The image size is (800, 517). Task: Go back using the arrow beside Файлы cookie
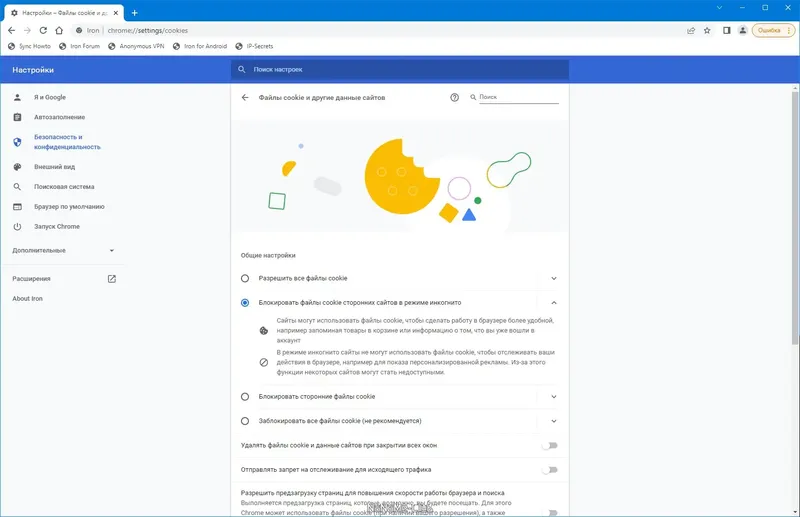point(245,97)
